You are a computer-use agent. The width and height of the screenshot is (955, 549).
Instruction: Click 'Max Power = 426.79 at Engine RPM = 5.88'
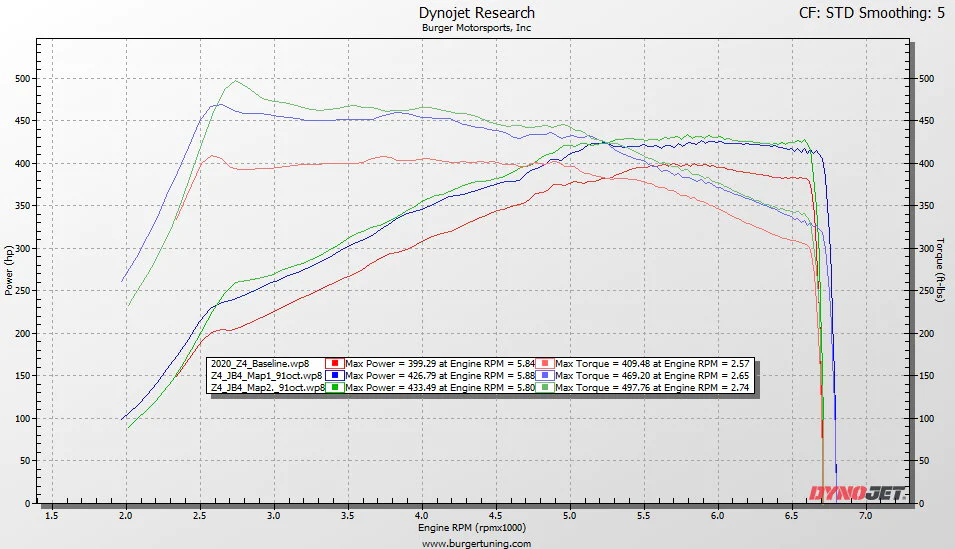point(440,375)
